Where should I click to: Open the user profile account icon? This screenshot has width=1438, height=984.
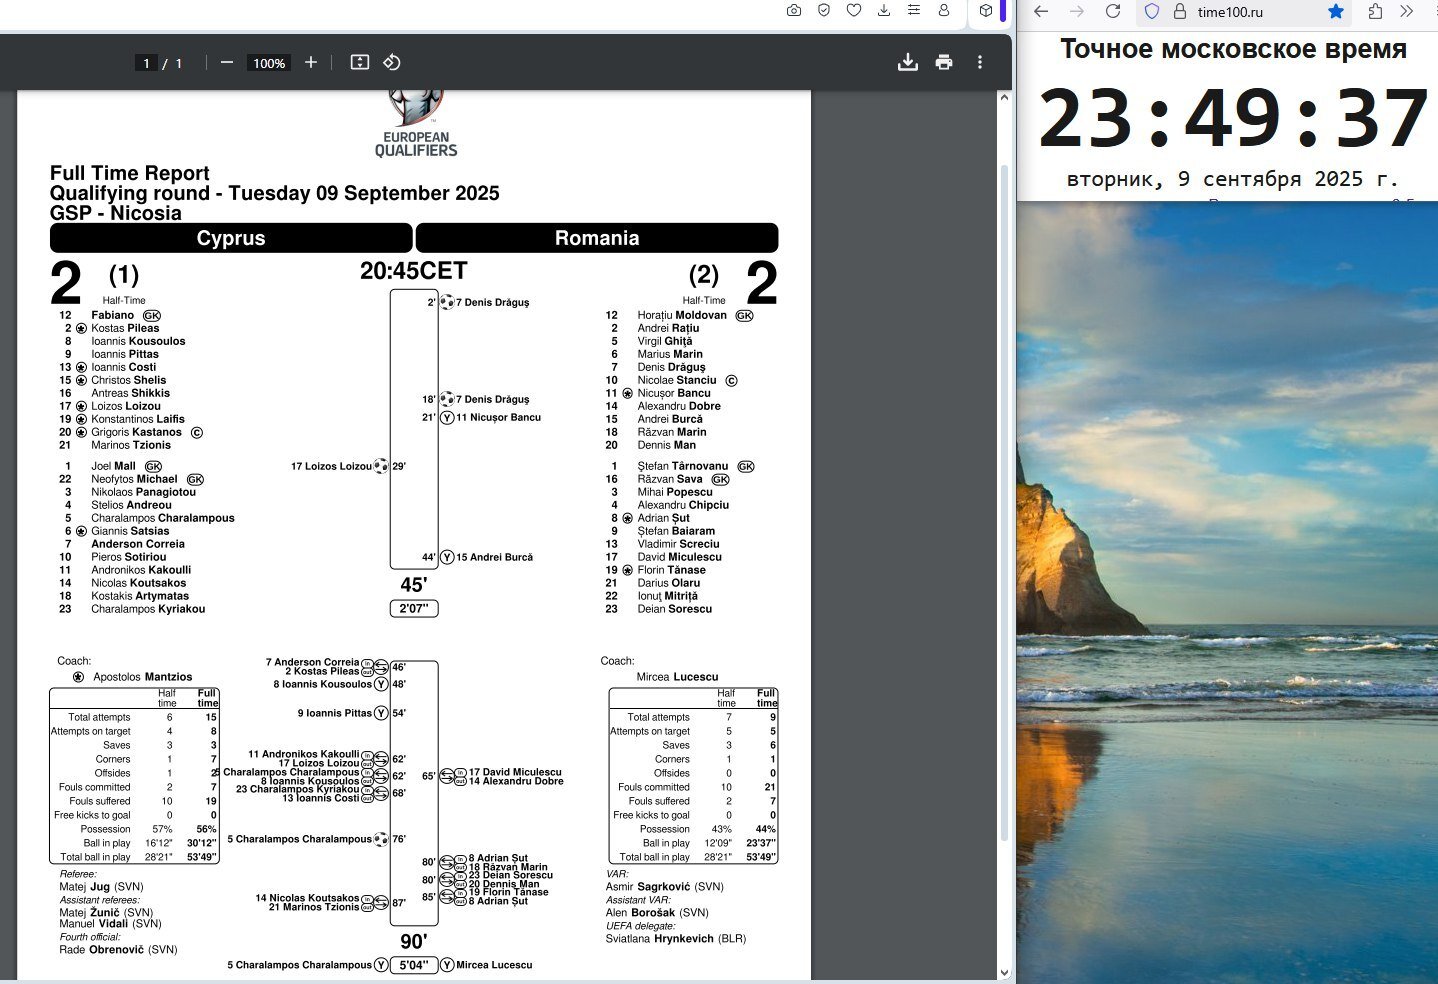click(x=943, y=10)
